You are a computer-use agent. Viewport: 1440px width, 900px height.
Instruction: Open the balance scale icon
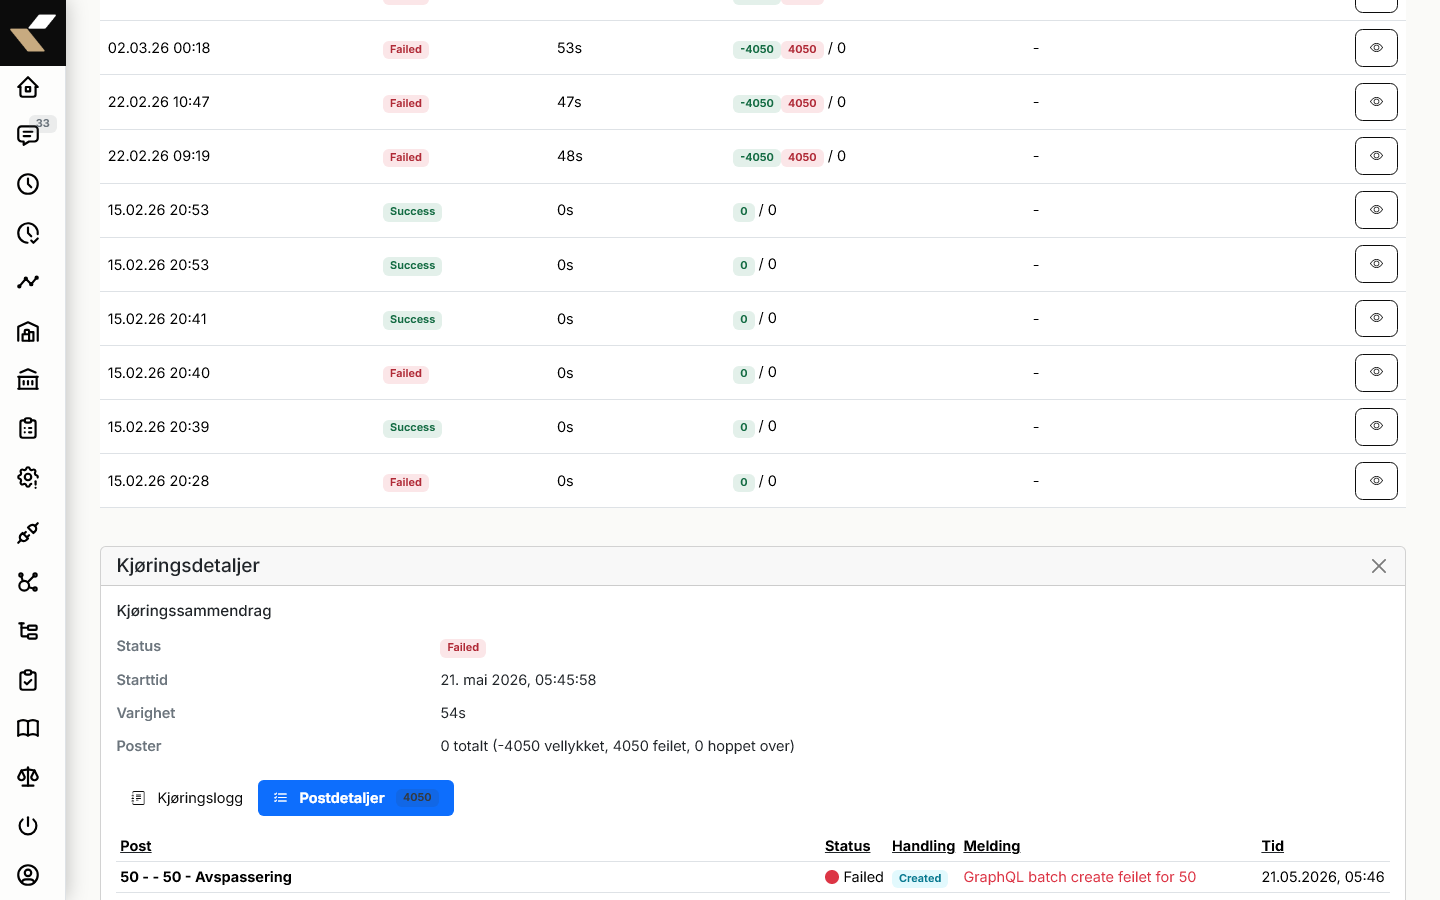28,777
